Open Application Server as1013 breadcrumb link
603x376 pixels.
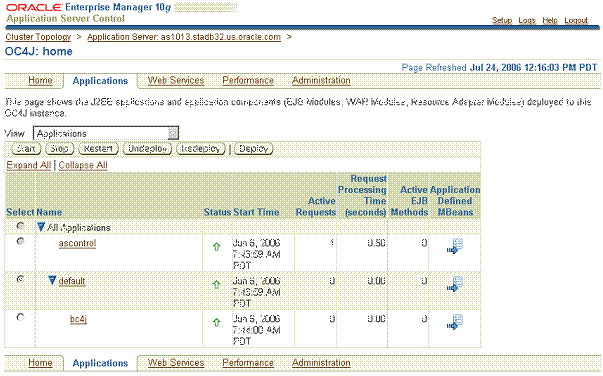point(184,37)
